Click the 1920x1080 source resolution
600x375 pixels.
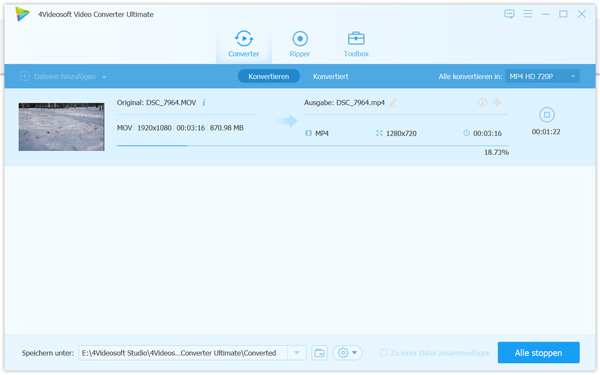pos(154,128)
